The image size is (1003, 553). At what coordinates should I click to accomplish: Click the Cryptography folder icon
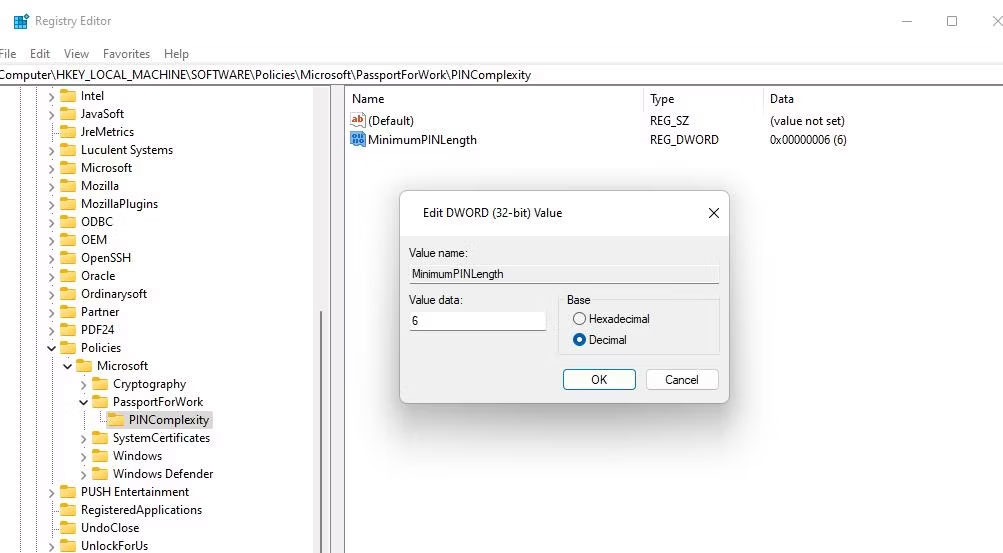pos(100,384)
